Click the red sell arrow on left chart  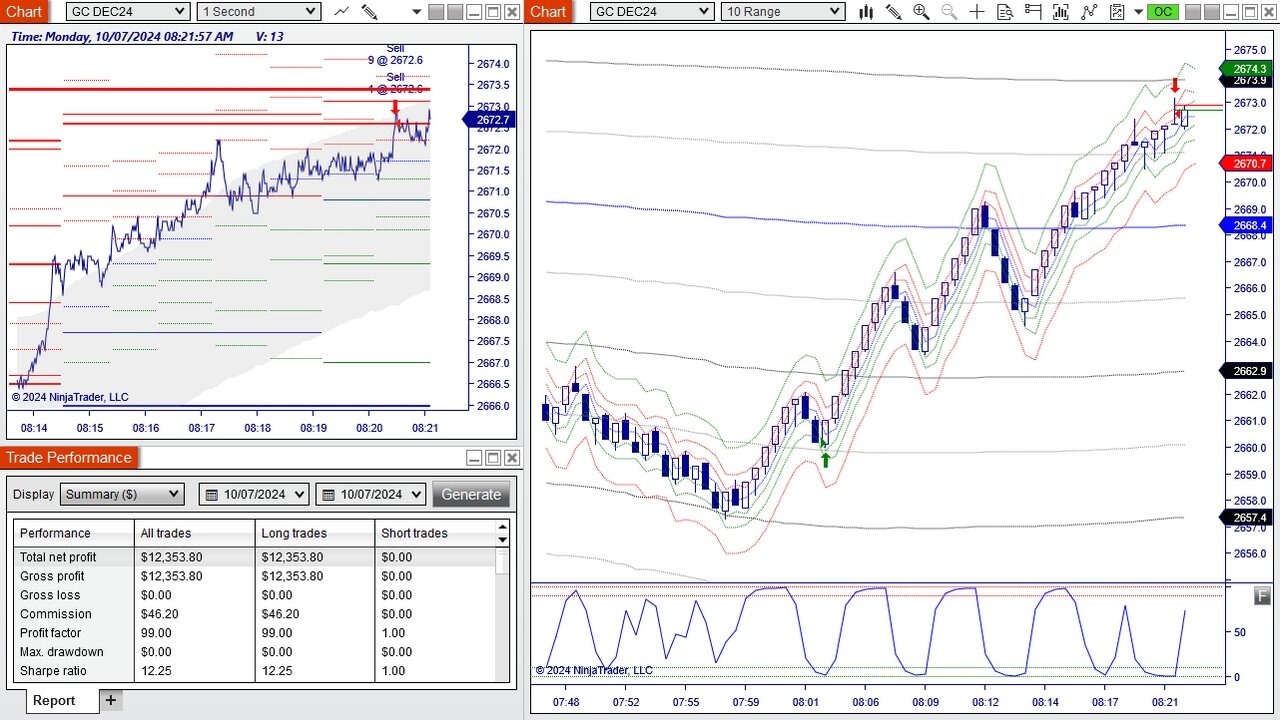[395, 108]
